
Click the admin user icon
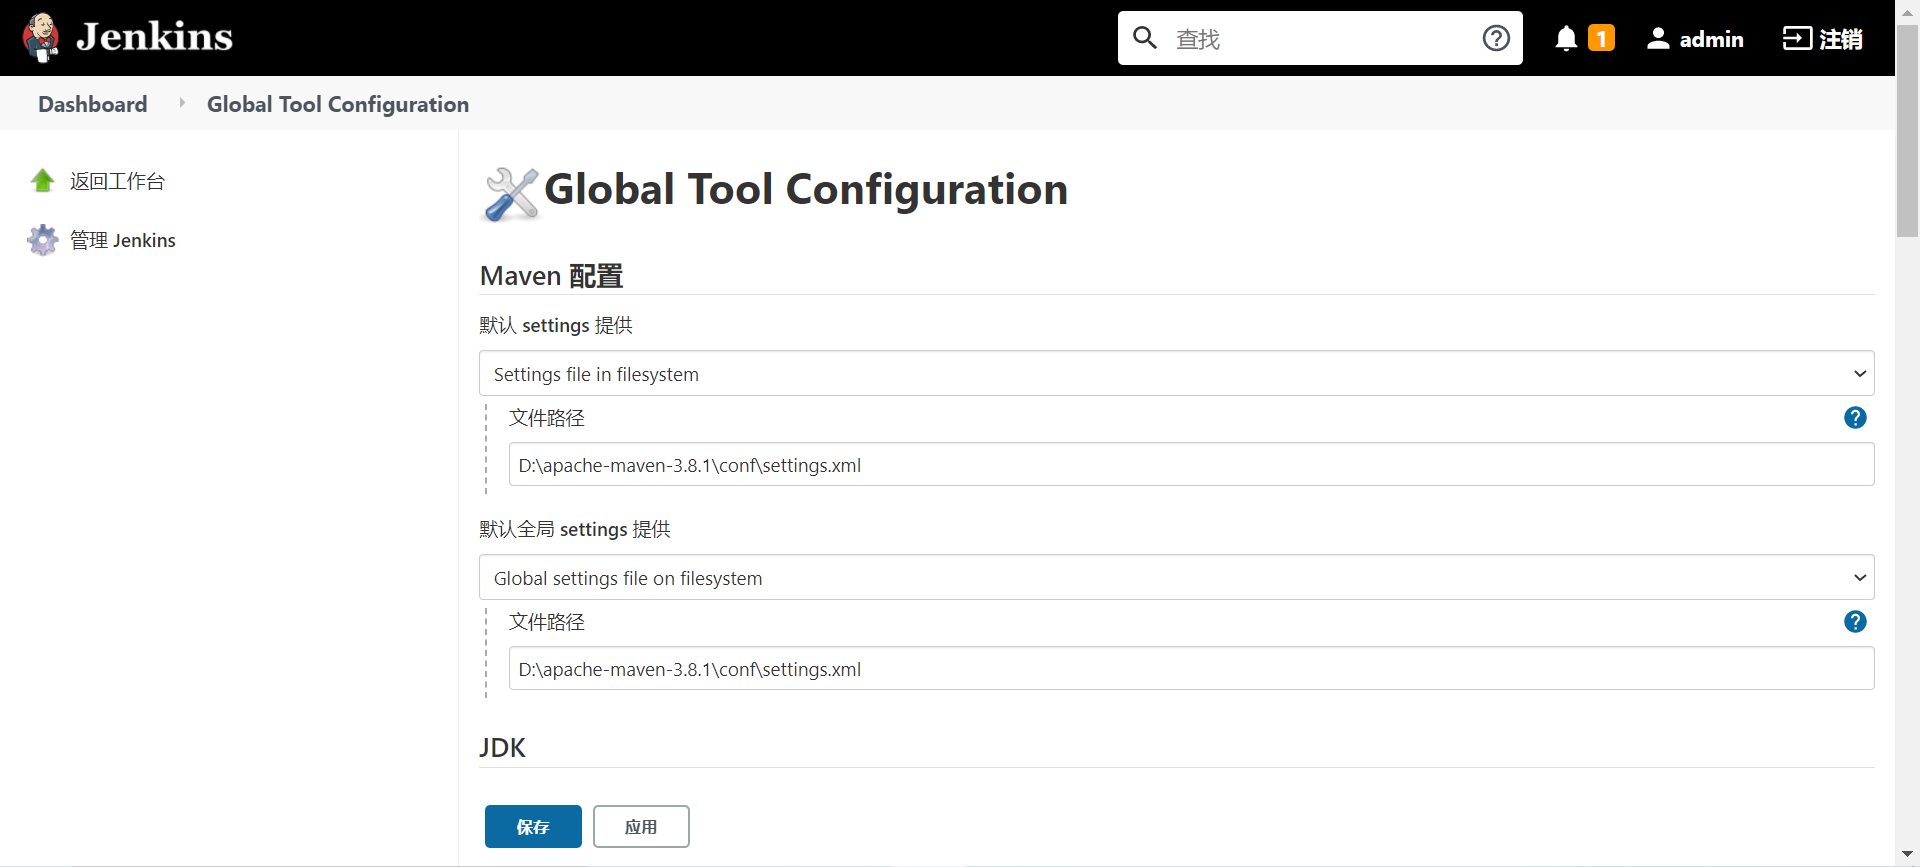click(1658, 38)
